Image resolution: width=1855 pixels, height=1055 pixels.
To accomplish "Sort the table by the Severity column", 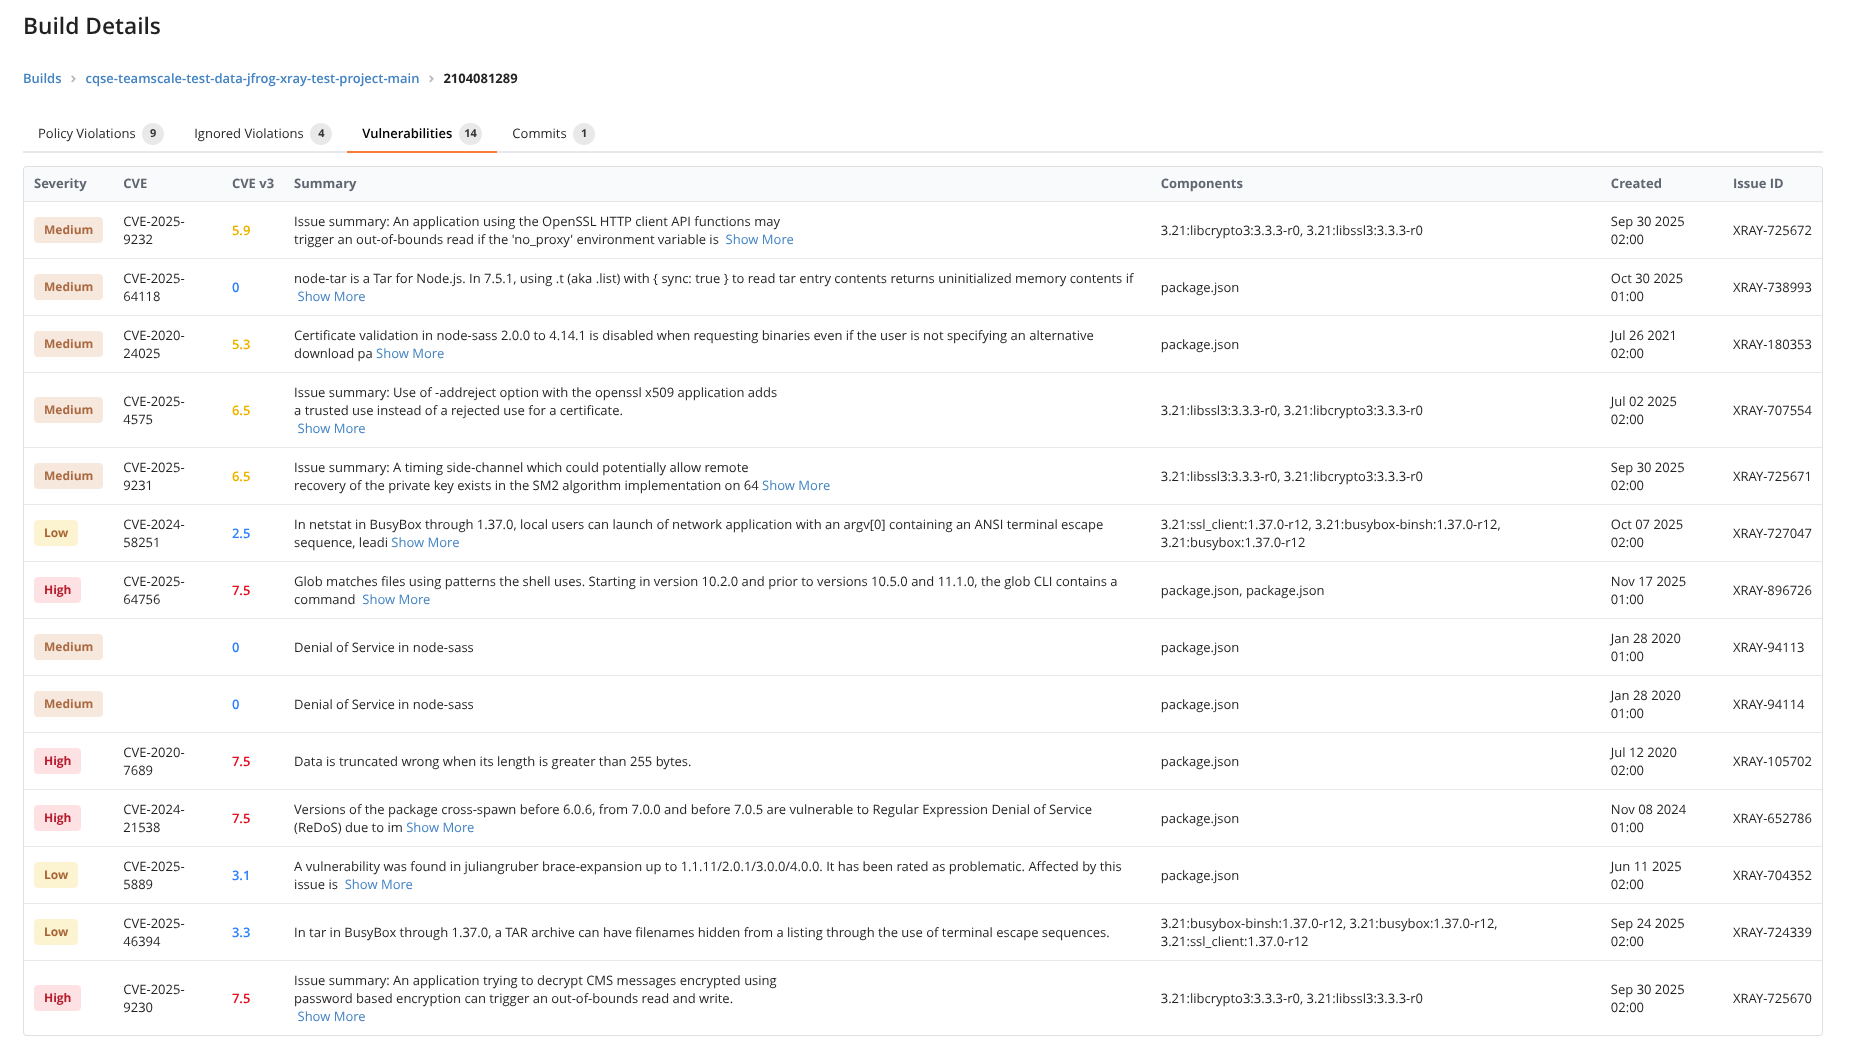I will (61, 183).
